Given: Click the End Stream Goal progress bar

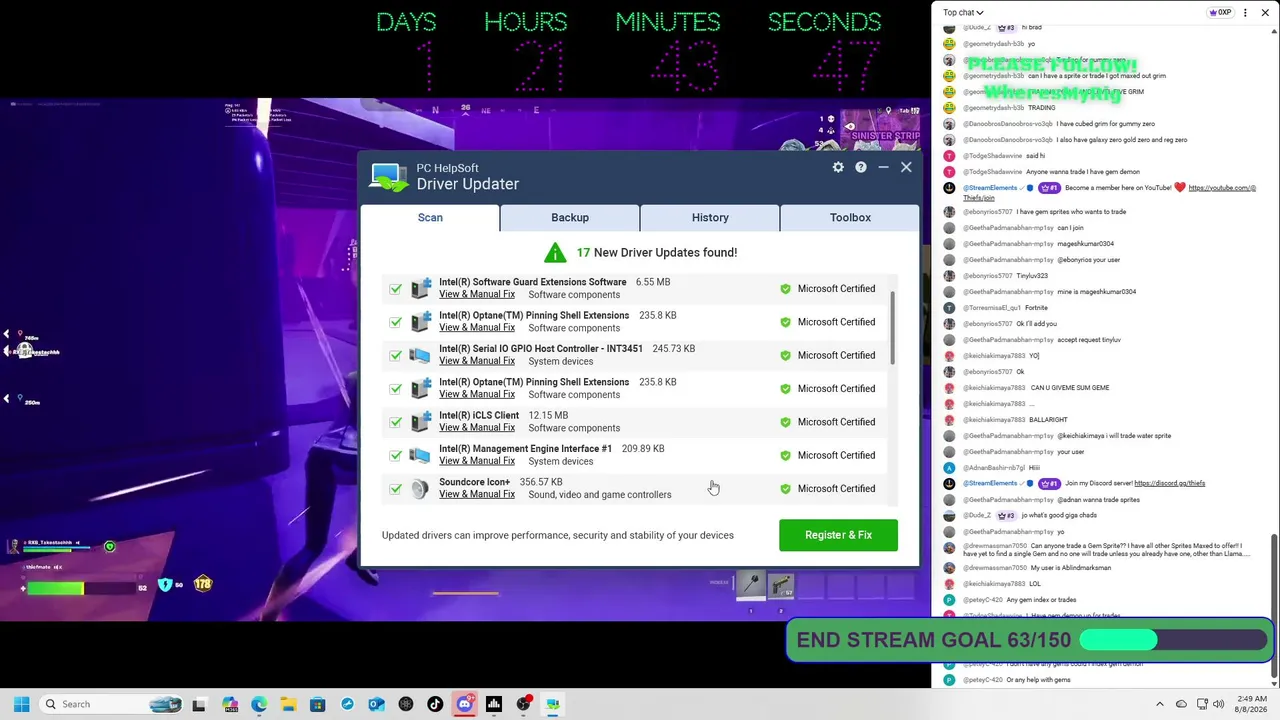Looking at the screenshot, I should (x=1173, y=640).
